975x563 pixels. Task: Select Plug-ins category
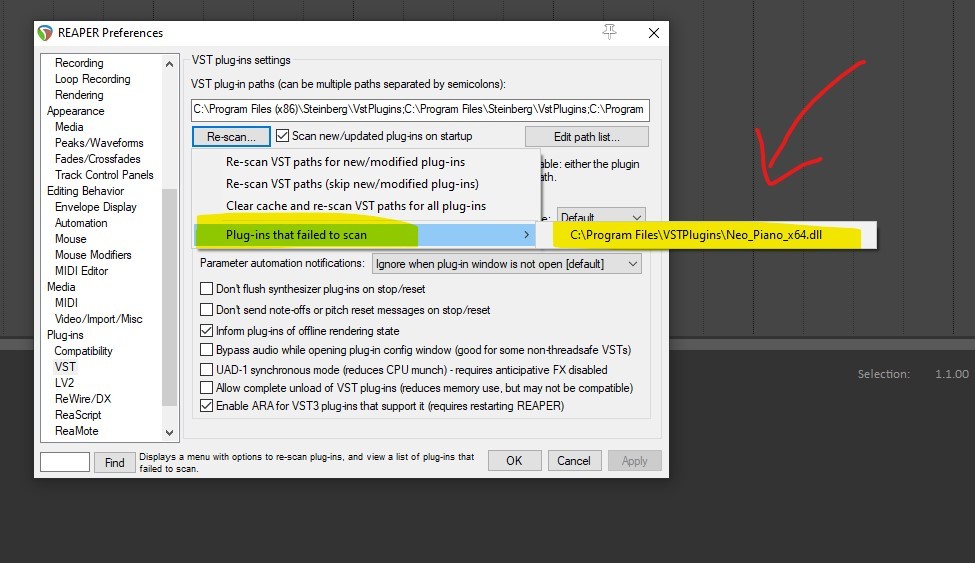pyautogui.click(x=65, y=335)
